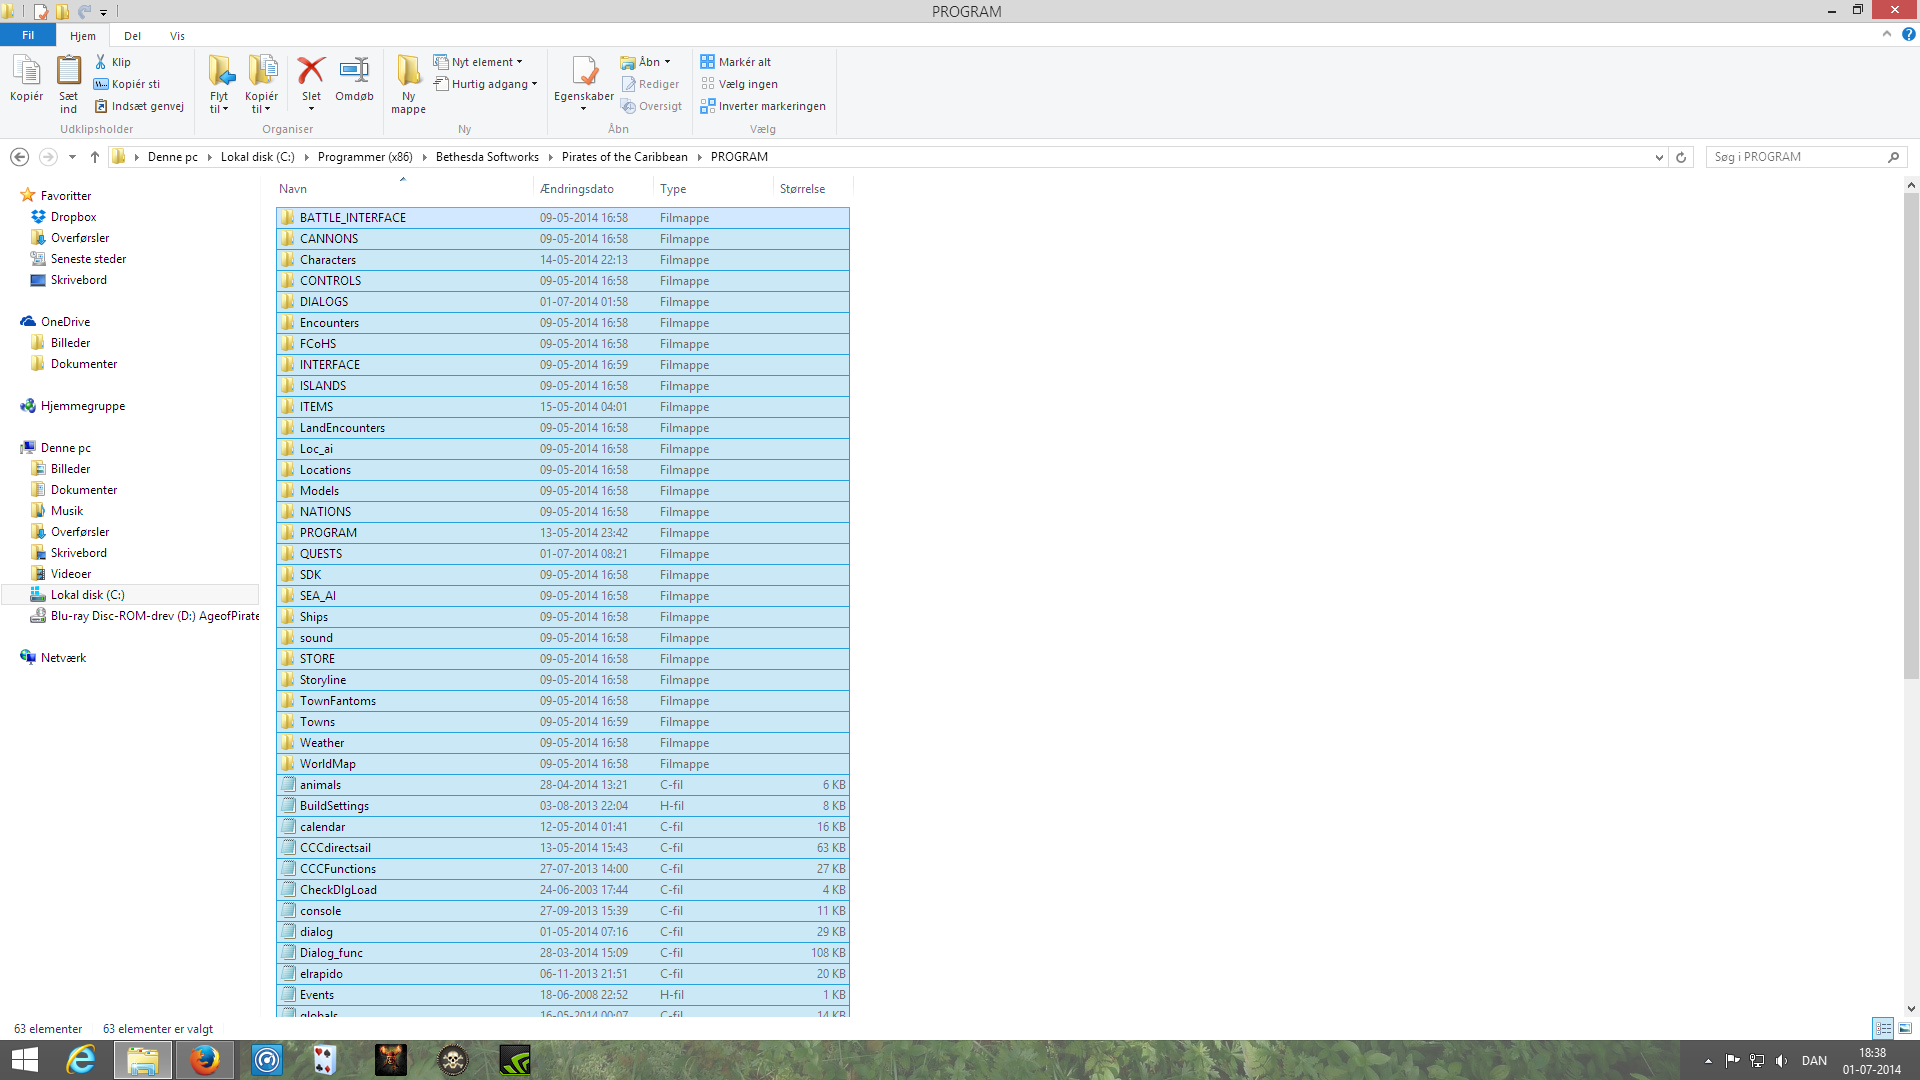Click the back navigation arrow
Image resolution: width=1920 pixels, height=1080 pixels.
pos(19,157)
